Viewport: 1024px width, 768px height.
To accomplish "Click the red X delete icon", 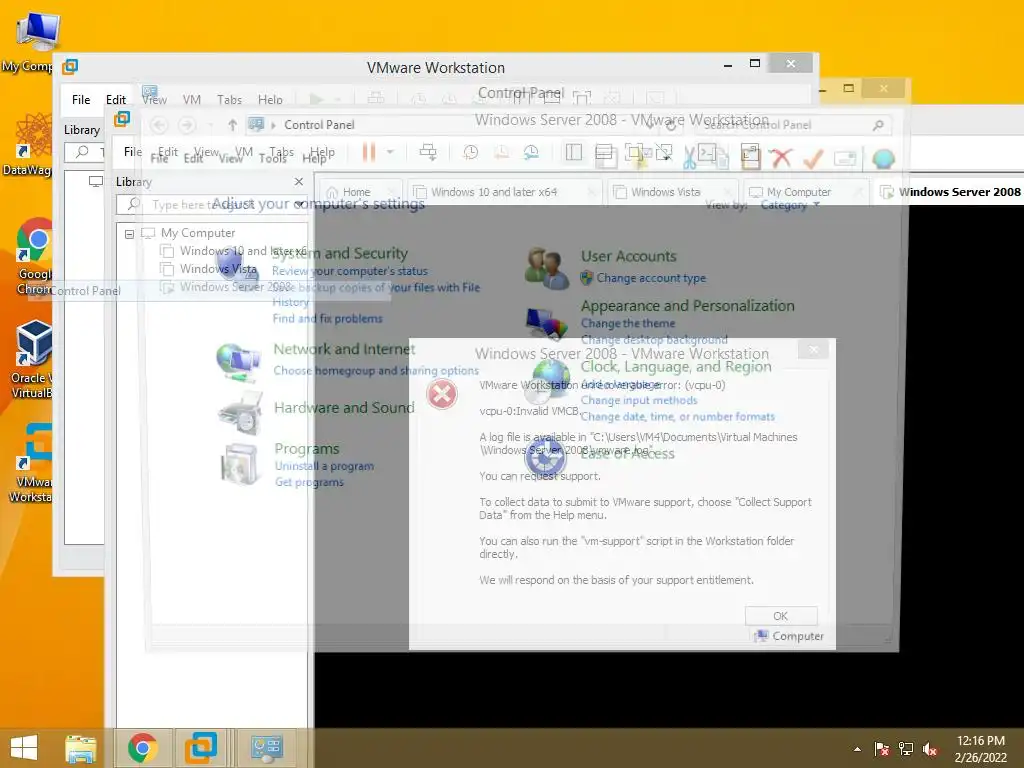I will tap(781, 157).
